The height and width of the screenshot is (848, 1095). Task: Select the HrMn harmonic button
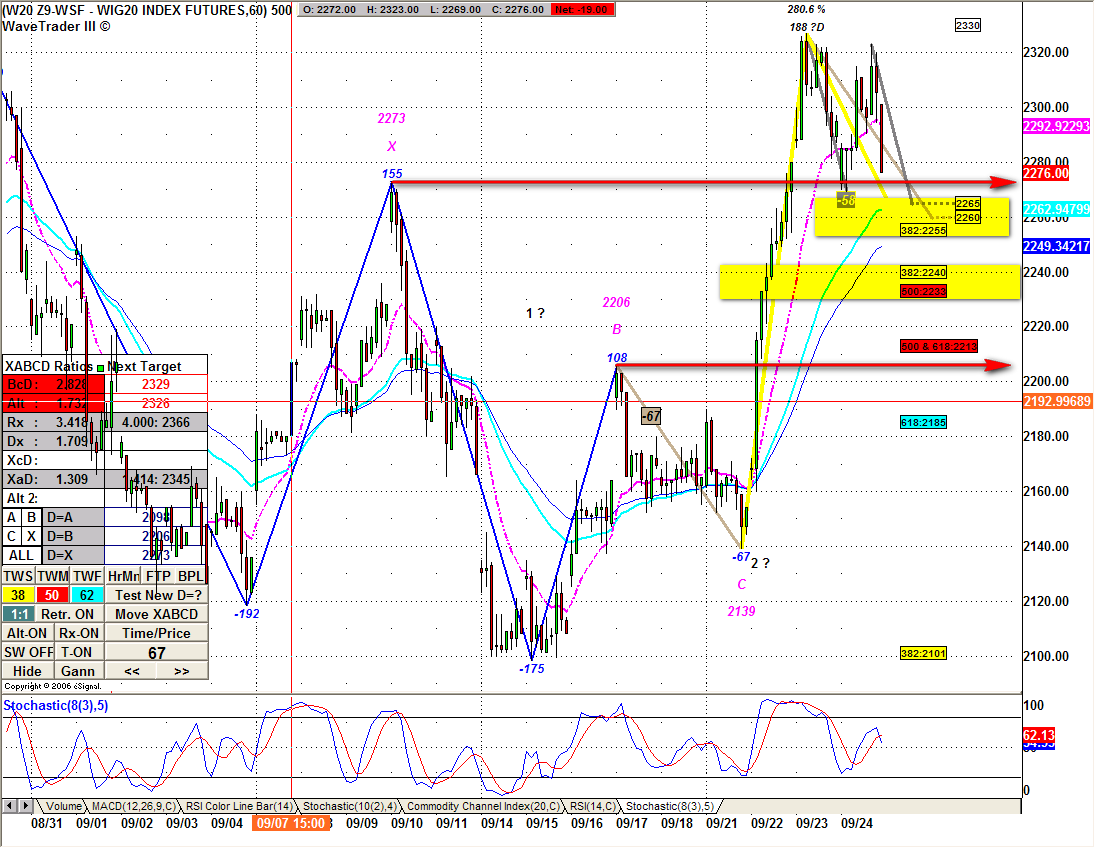[124, 576]
